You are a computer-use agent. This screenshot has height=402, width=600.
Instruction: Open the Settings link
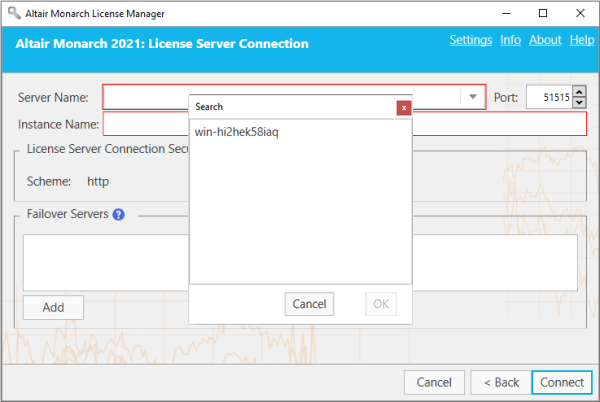(x=470, y=40)
